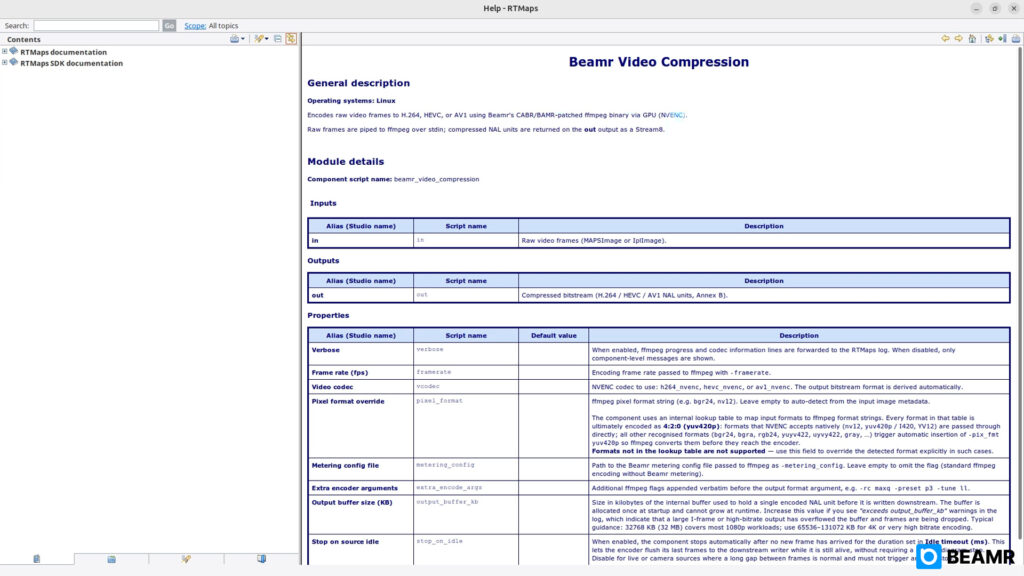Select RTMaps SDK documentation book entry
1024x576 pixels.
tap(71, 63)
